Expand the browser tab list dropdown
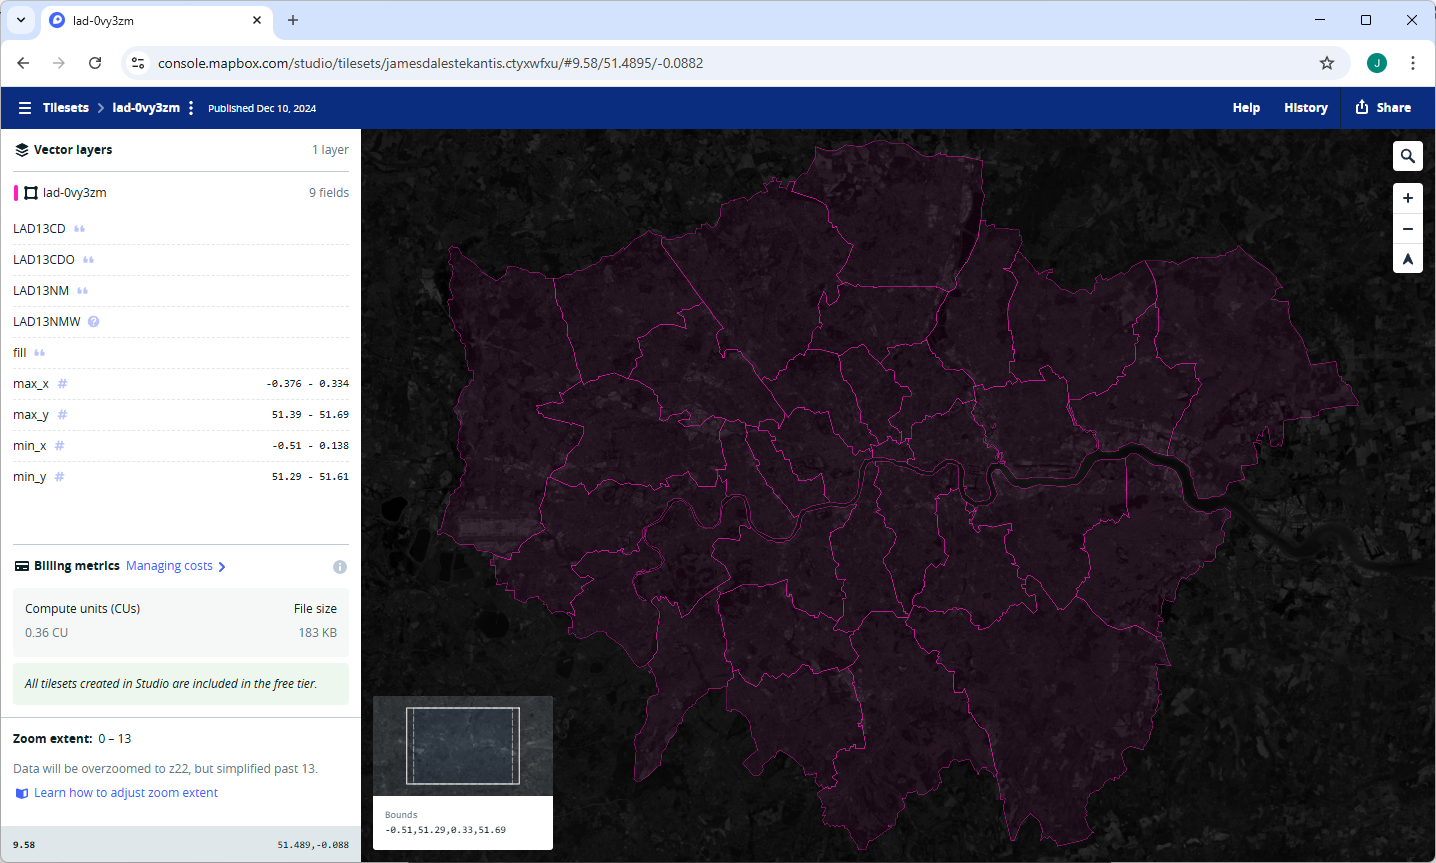This screenshot has width=1436, height=863. coord(21,20)
